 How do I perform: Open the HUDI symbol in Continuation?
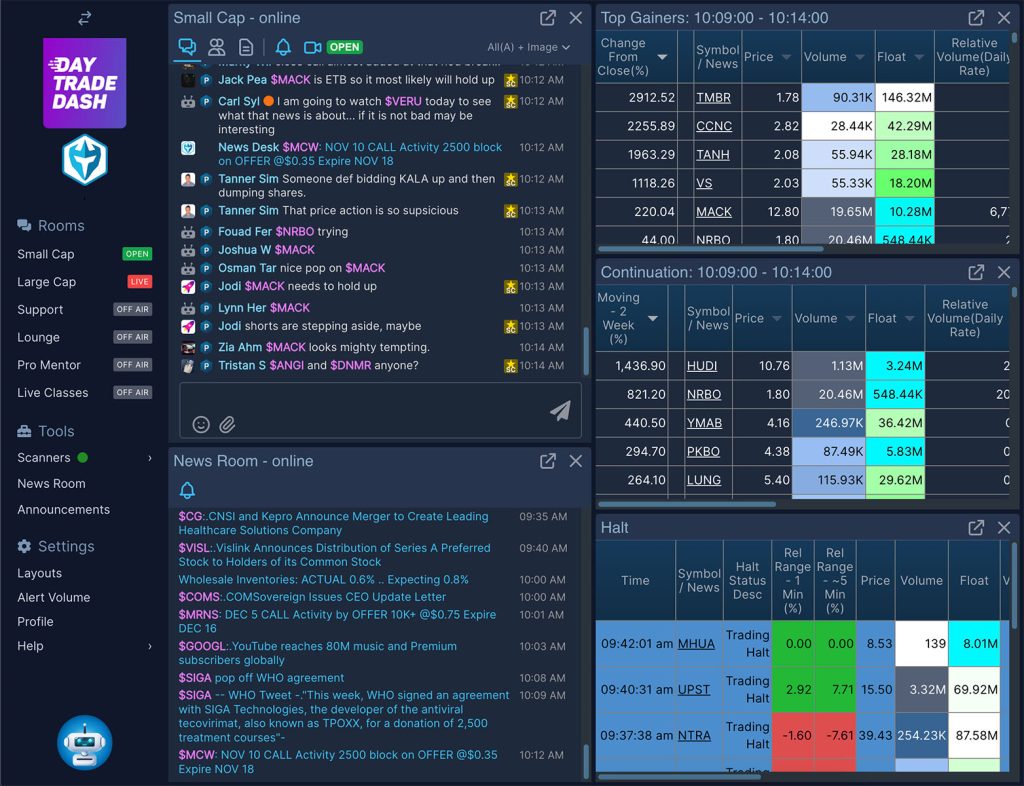(x=702, y=366)
